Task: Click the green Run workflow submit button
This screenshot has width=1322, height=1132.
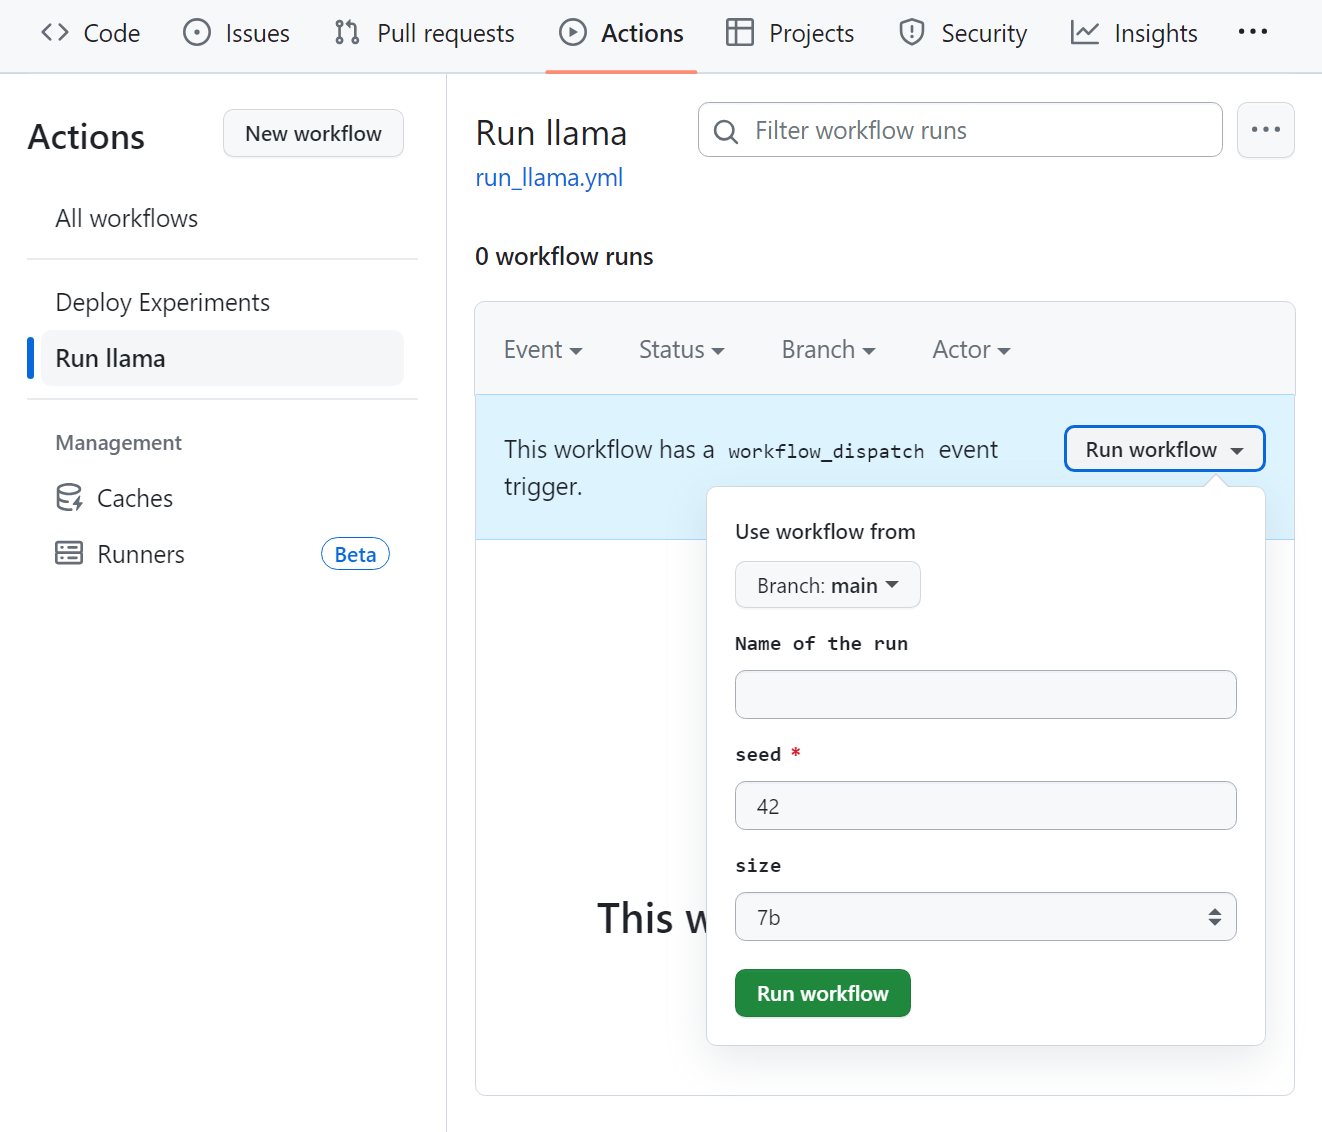Action: (823, 993)
